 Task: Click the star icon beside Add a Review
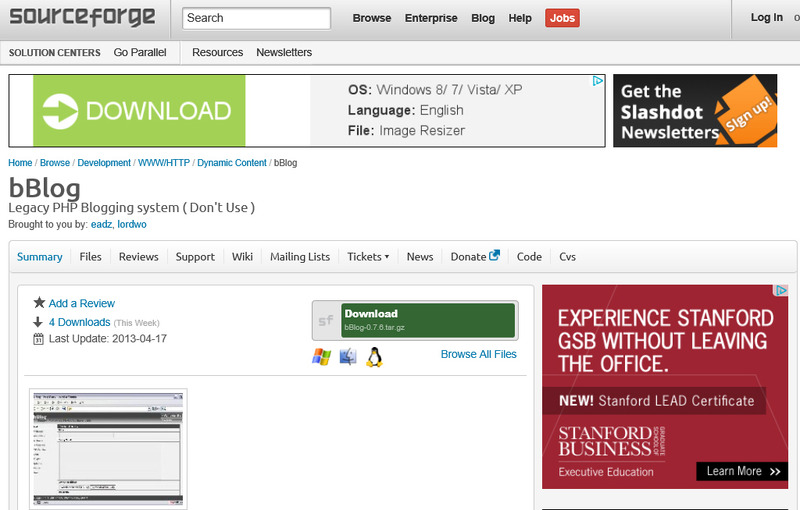tap(39, 303)
